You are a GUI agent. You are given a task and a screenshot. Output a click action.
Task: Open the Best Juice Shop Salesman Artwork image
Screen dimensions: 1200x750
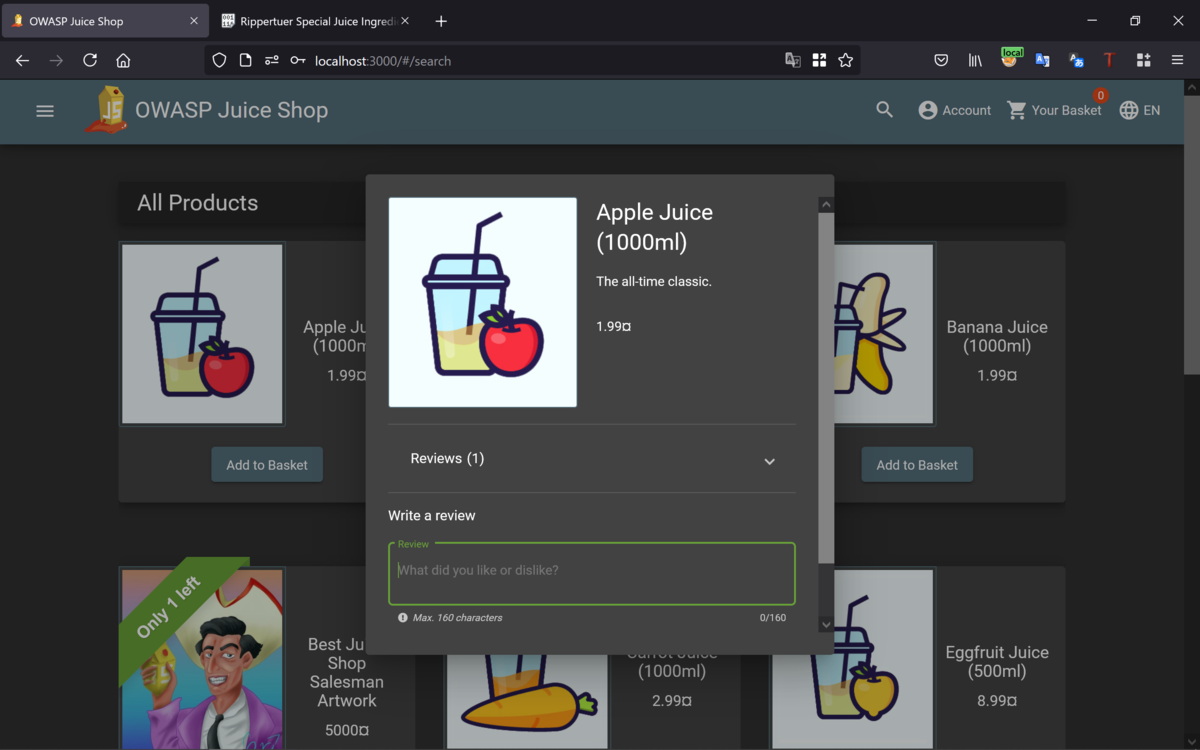pos(203,660)
